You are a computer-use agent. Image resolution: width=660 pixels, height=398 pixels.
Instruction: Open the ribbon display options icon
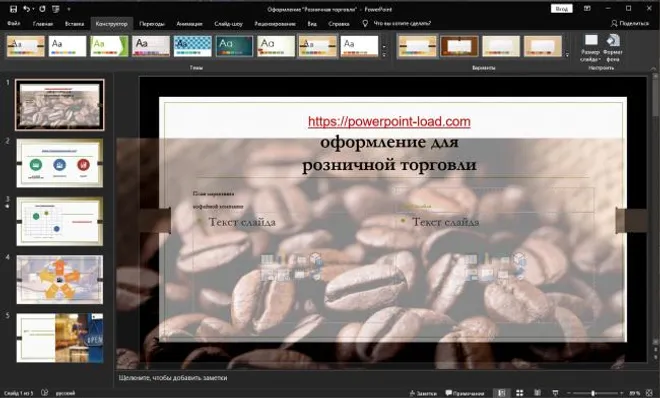[x=587, y=8]
